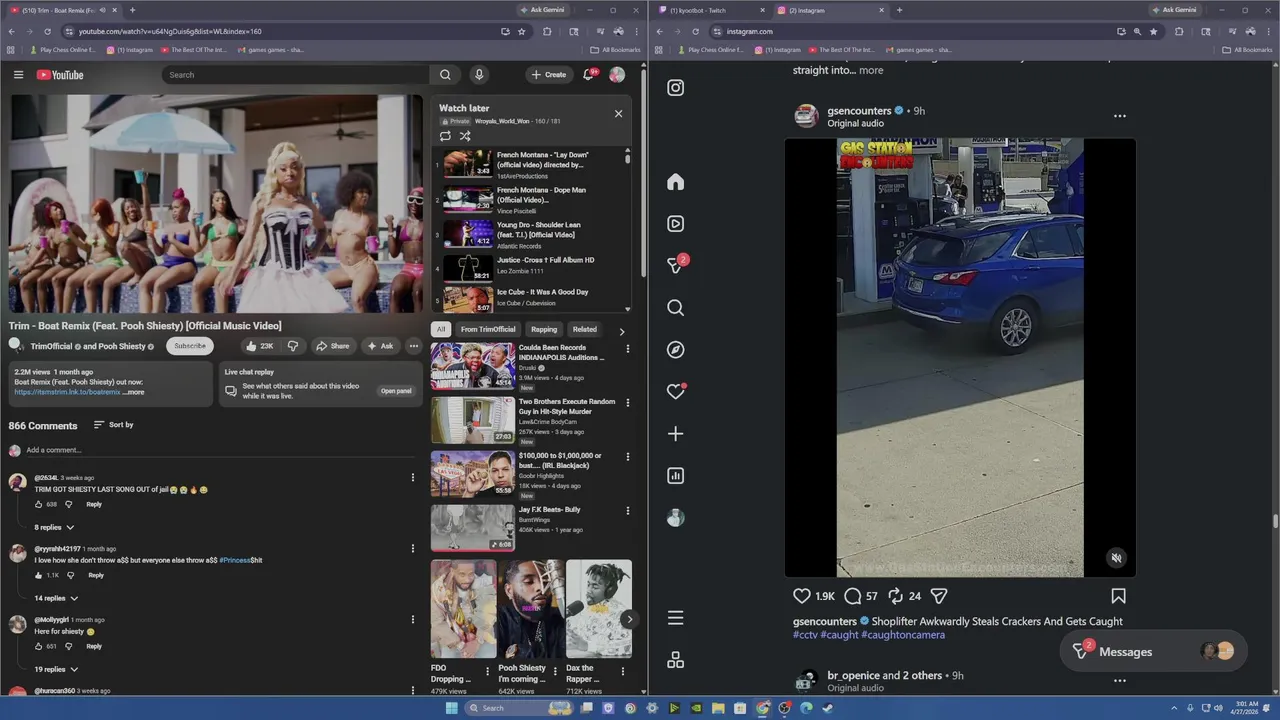Click the Add a comment field
The image size is (1280, 720).
(x=220, y=450)
